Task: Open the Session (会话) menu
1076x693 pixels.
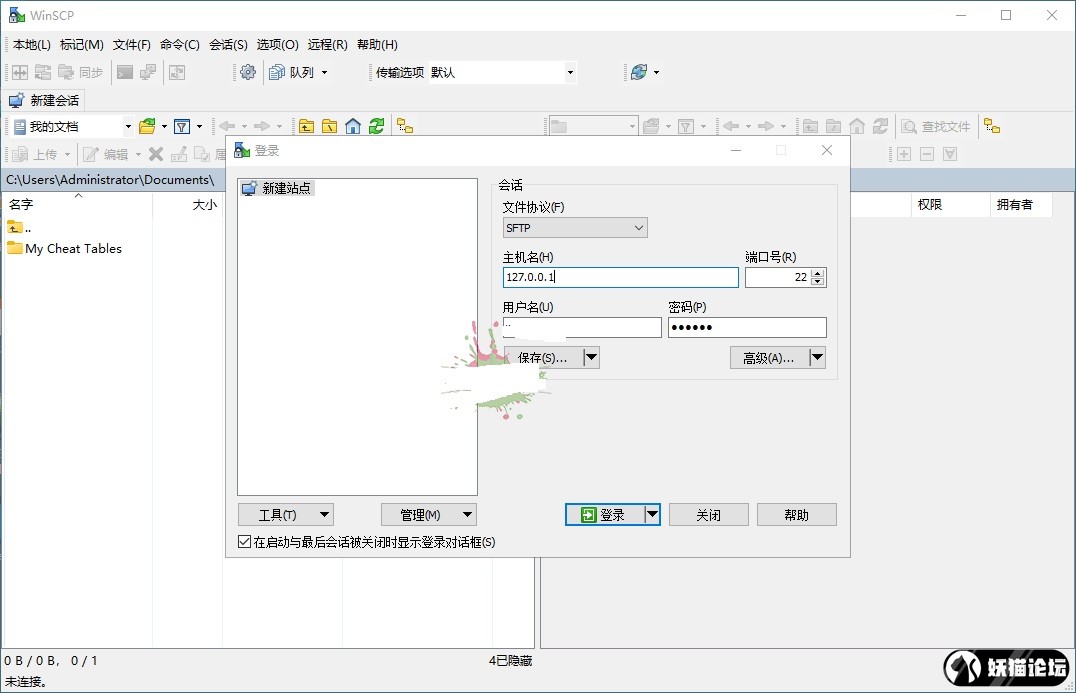Action: 229,45
